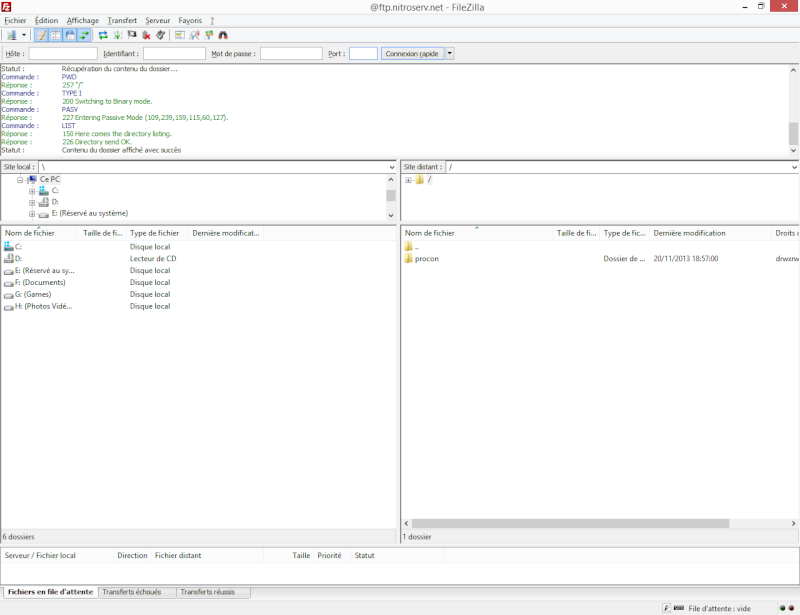Open the filename filters magnifier icon
This screenshot has height=615, width=800.
tap(194, 35)
